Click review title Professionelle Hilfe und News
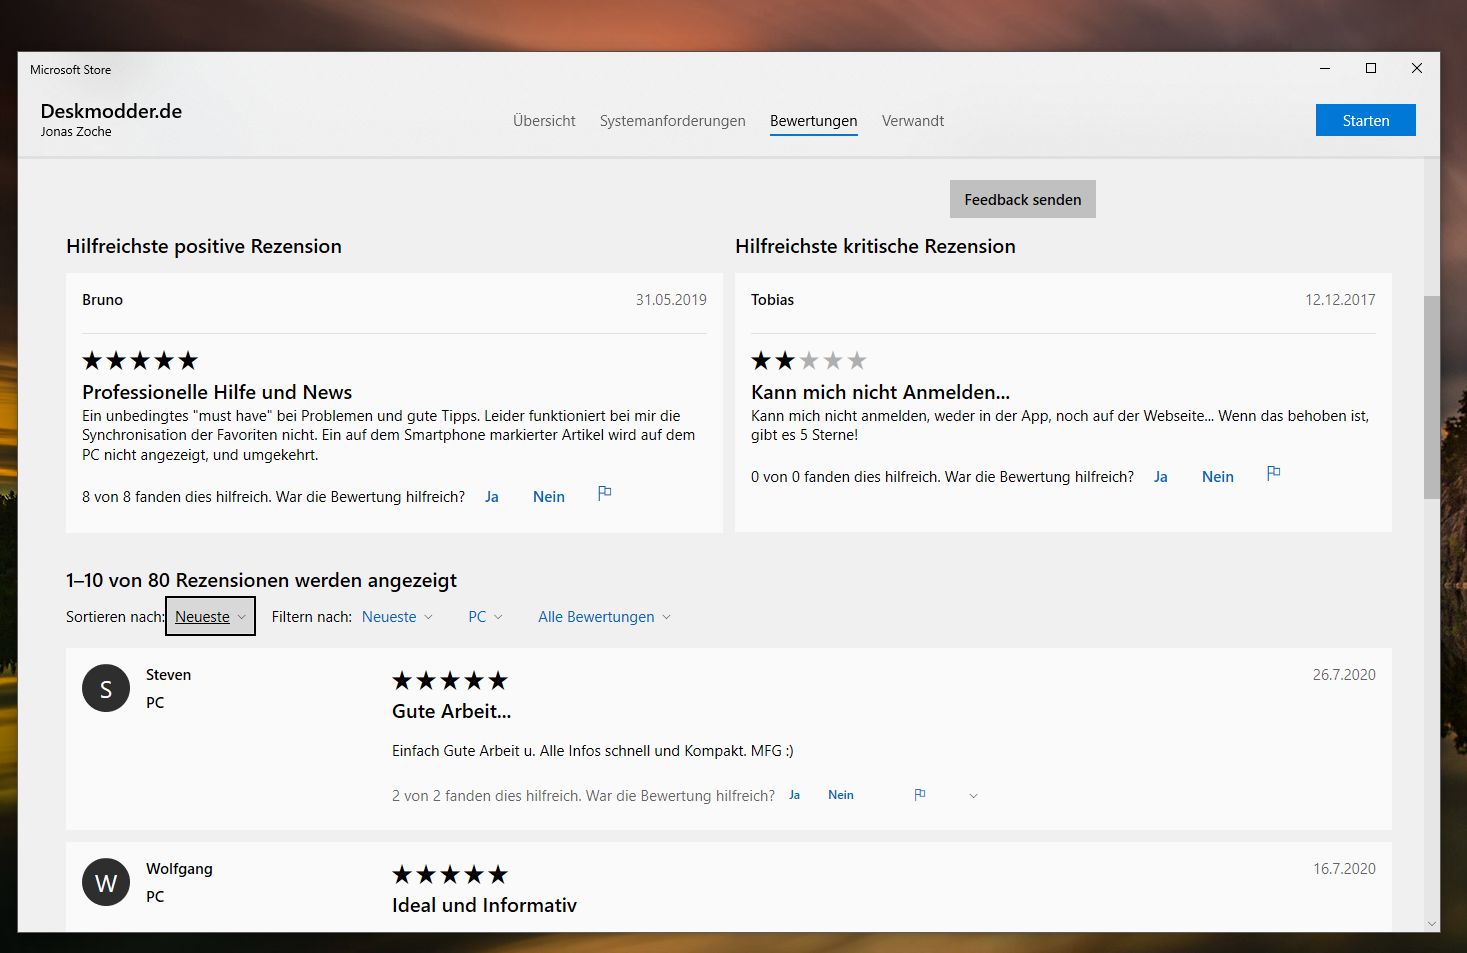This screenshot has width=1467, height=953. (x=217, y=392)
